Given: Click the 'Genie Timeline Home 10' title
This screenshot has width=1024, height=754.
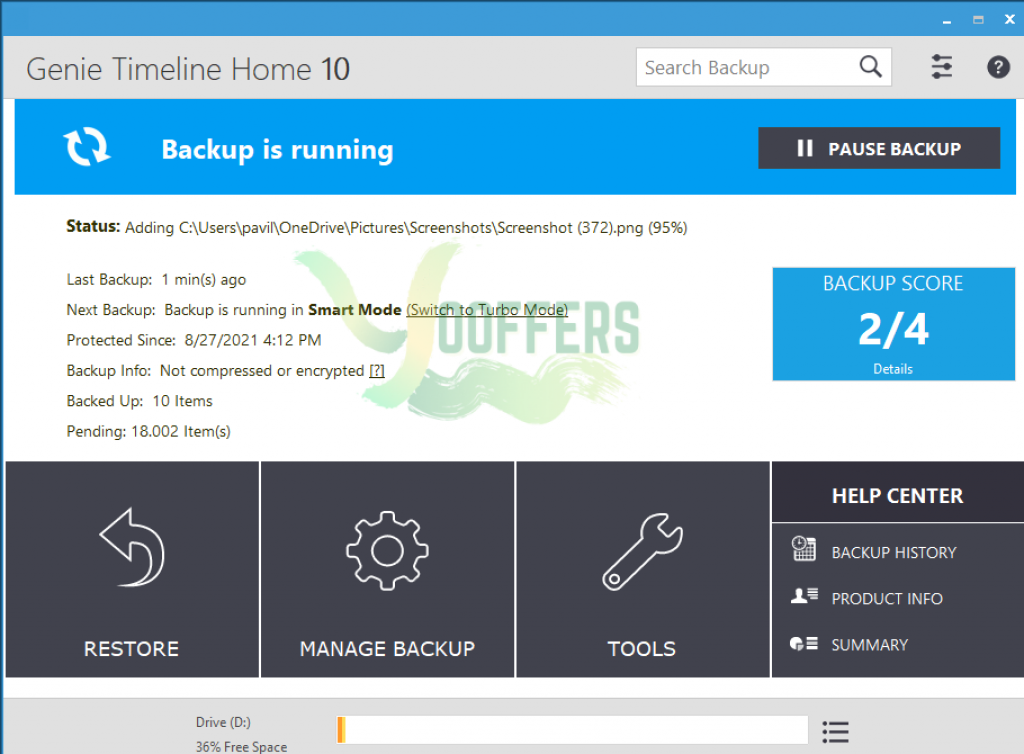Looking at the screenshot, I should pos(188,69).
